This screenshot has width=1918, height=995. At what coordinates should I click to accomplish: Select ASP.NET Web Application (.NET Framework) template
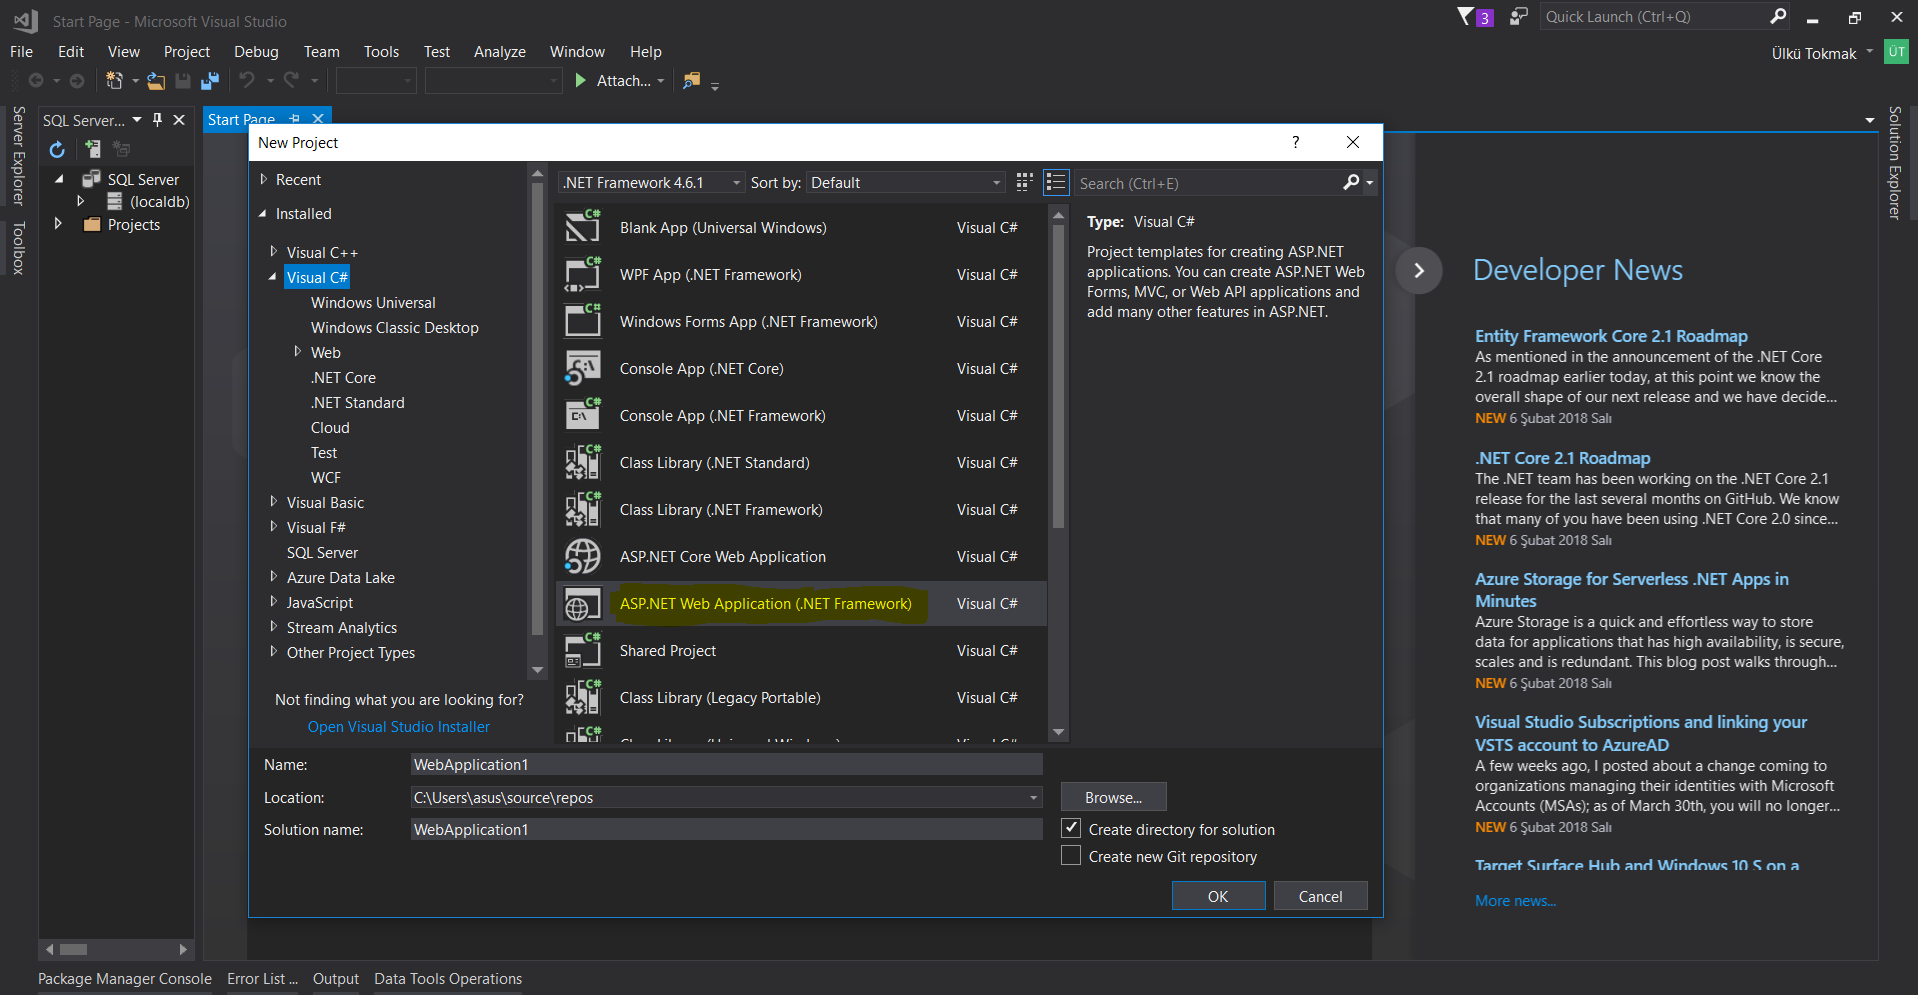800,603
